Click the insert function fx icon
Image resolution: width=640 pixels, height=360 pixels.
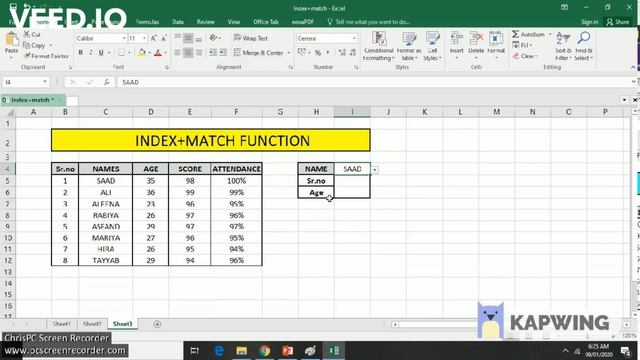point(107,82)
